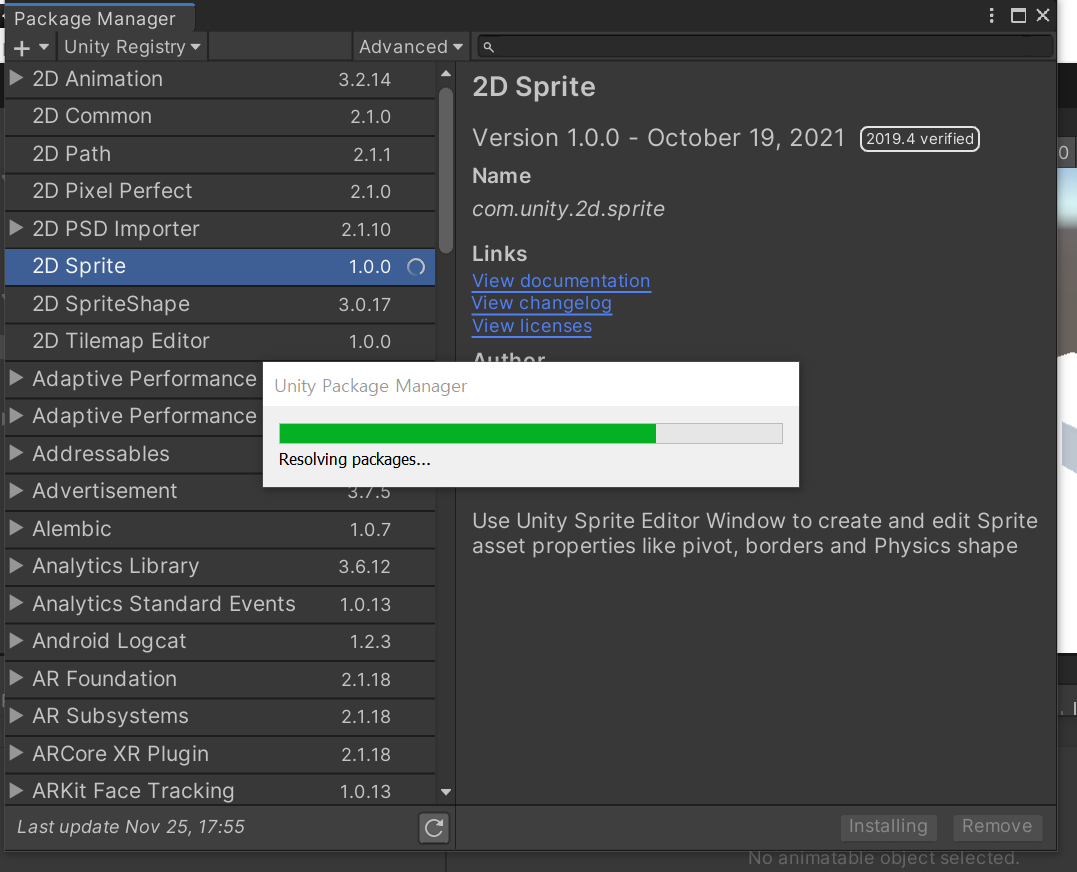Click the 3.2.14 version of 2D Animation

click(x=365, y=80)
